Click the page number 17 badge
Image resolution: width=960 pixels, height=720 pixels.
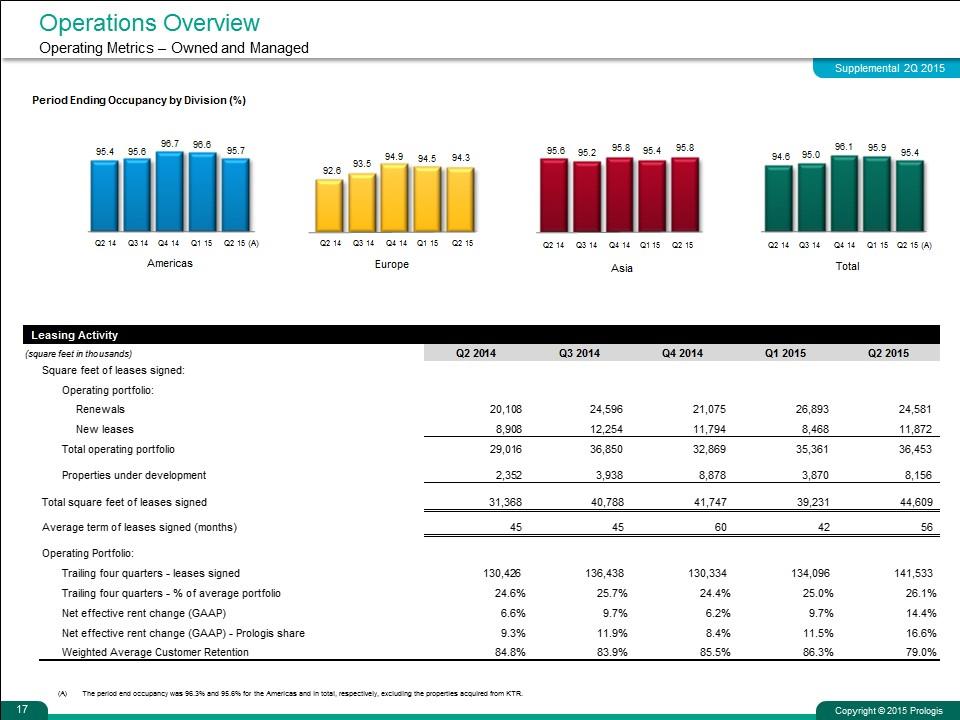click(22, 709)
